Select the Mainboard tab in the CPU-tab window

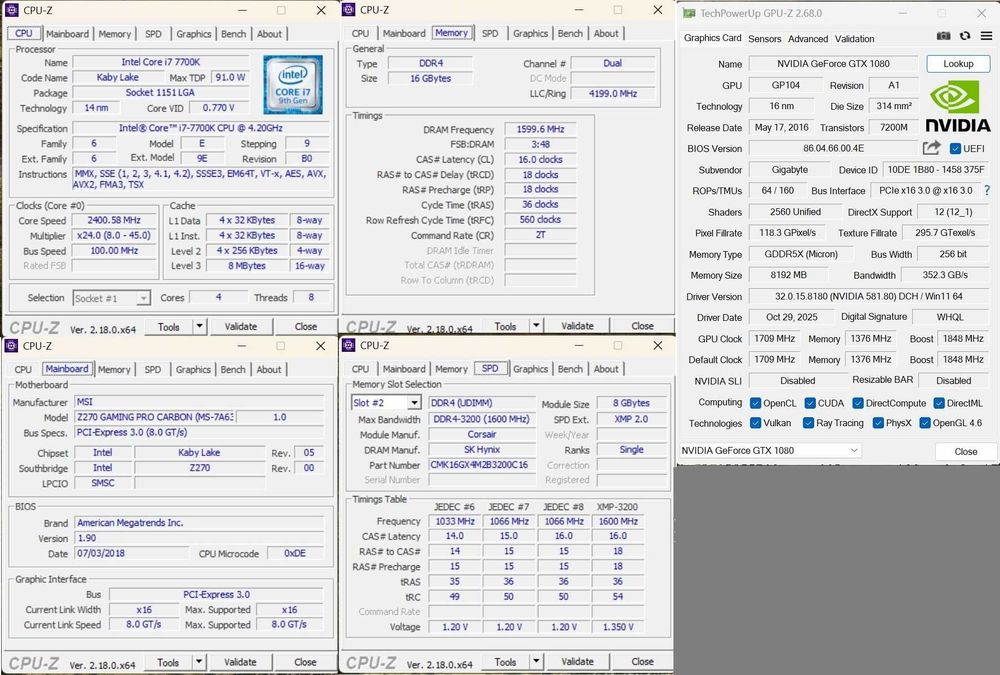(x=68, y=34)
